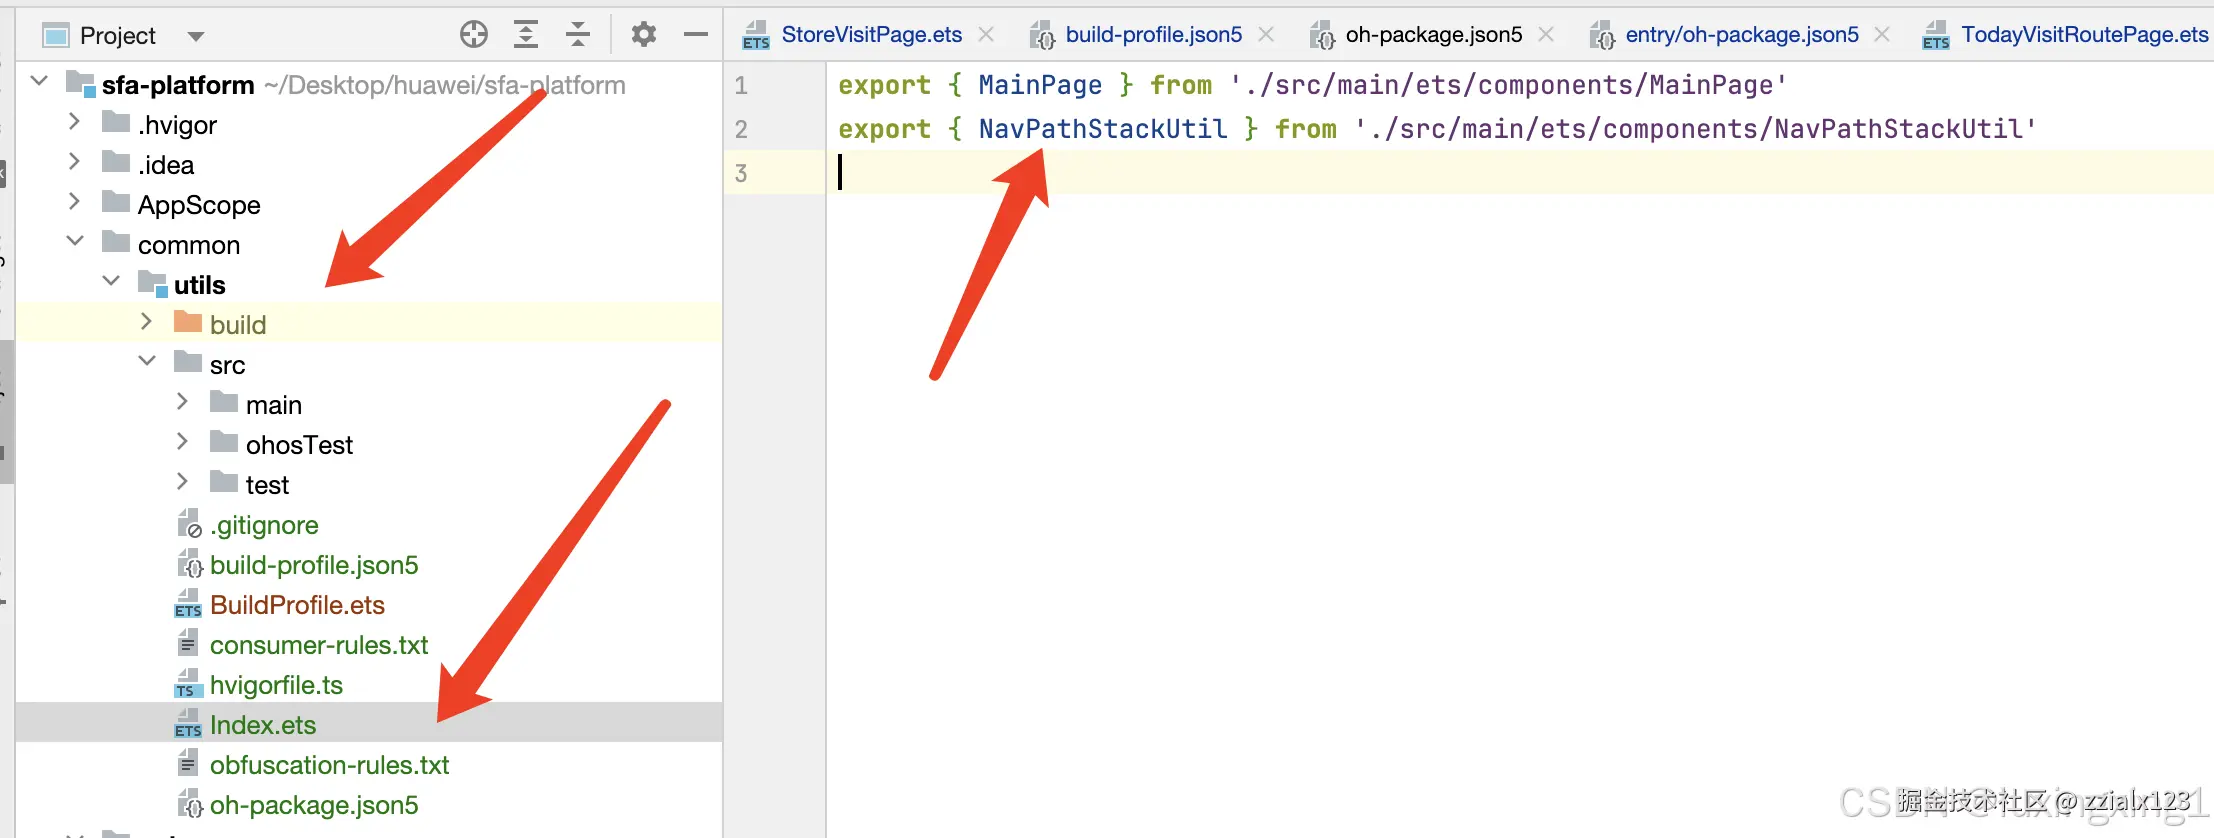Switch to the oh-package.json5 tab
2214x838 pixels.
(1434, 35)
